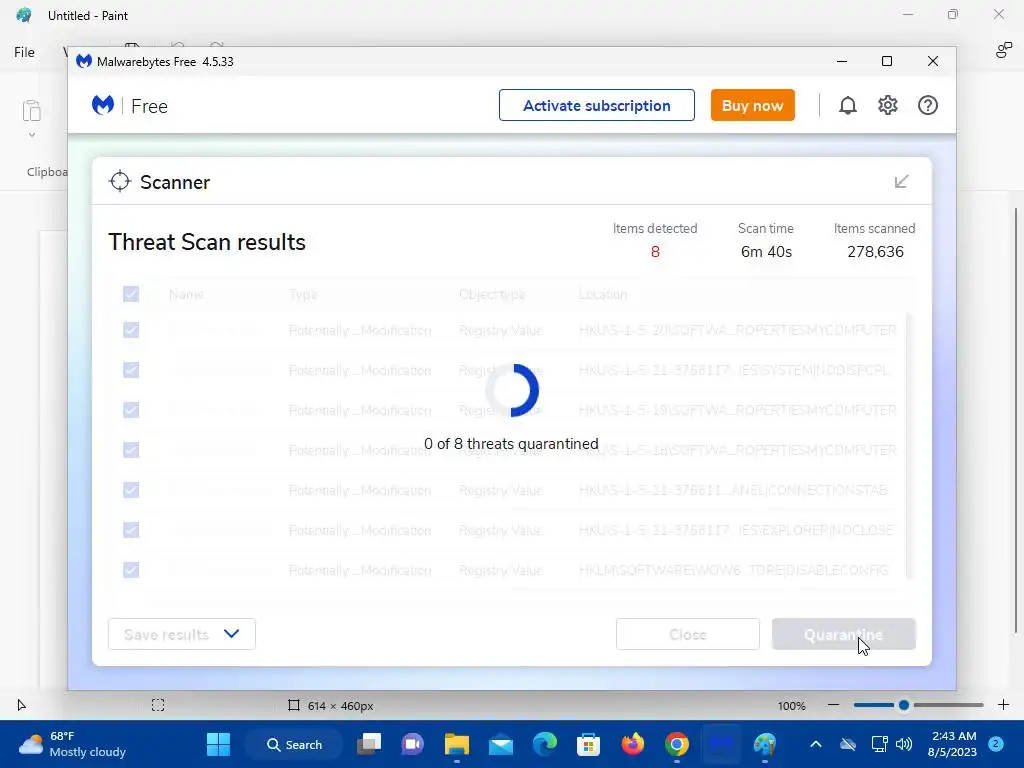Viewport: 1024px width, 768px height.
Task: Click the Type column header
Action: (x=303, y=295)
